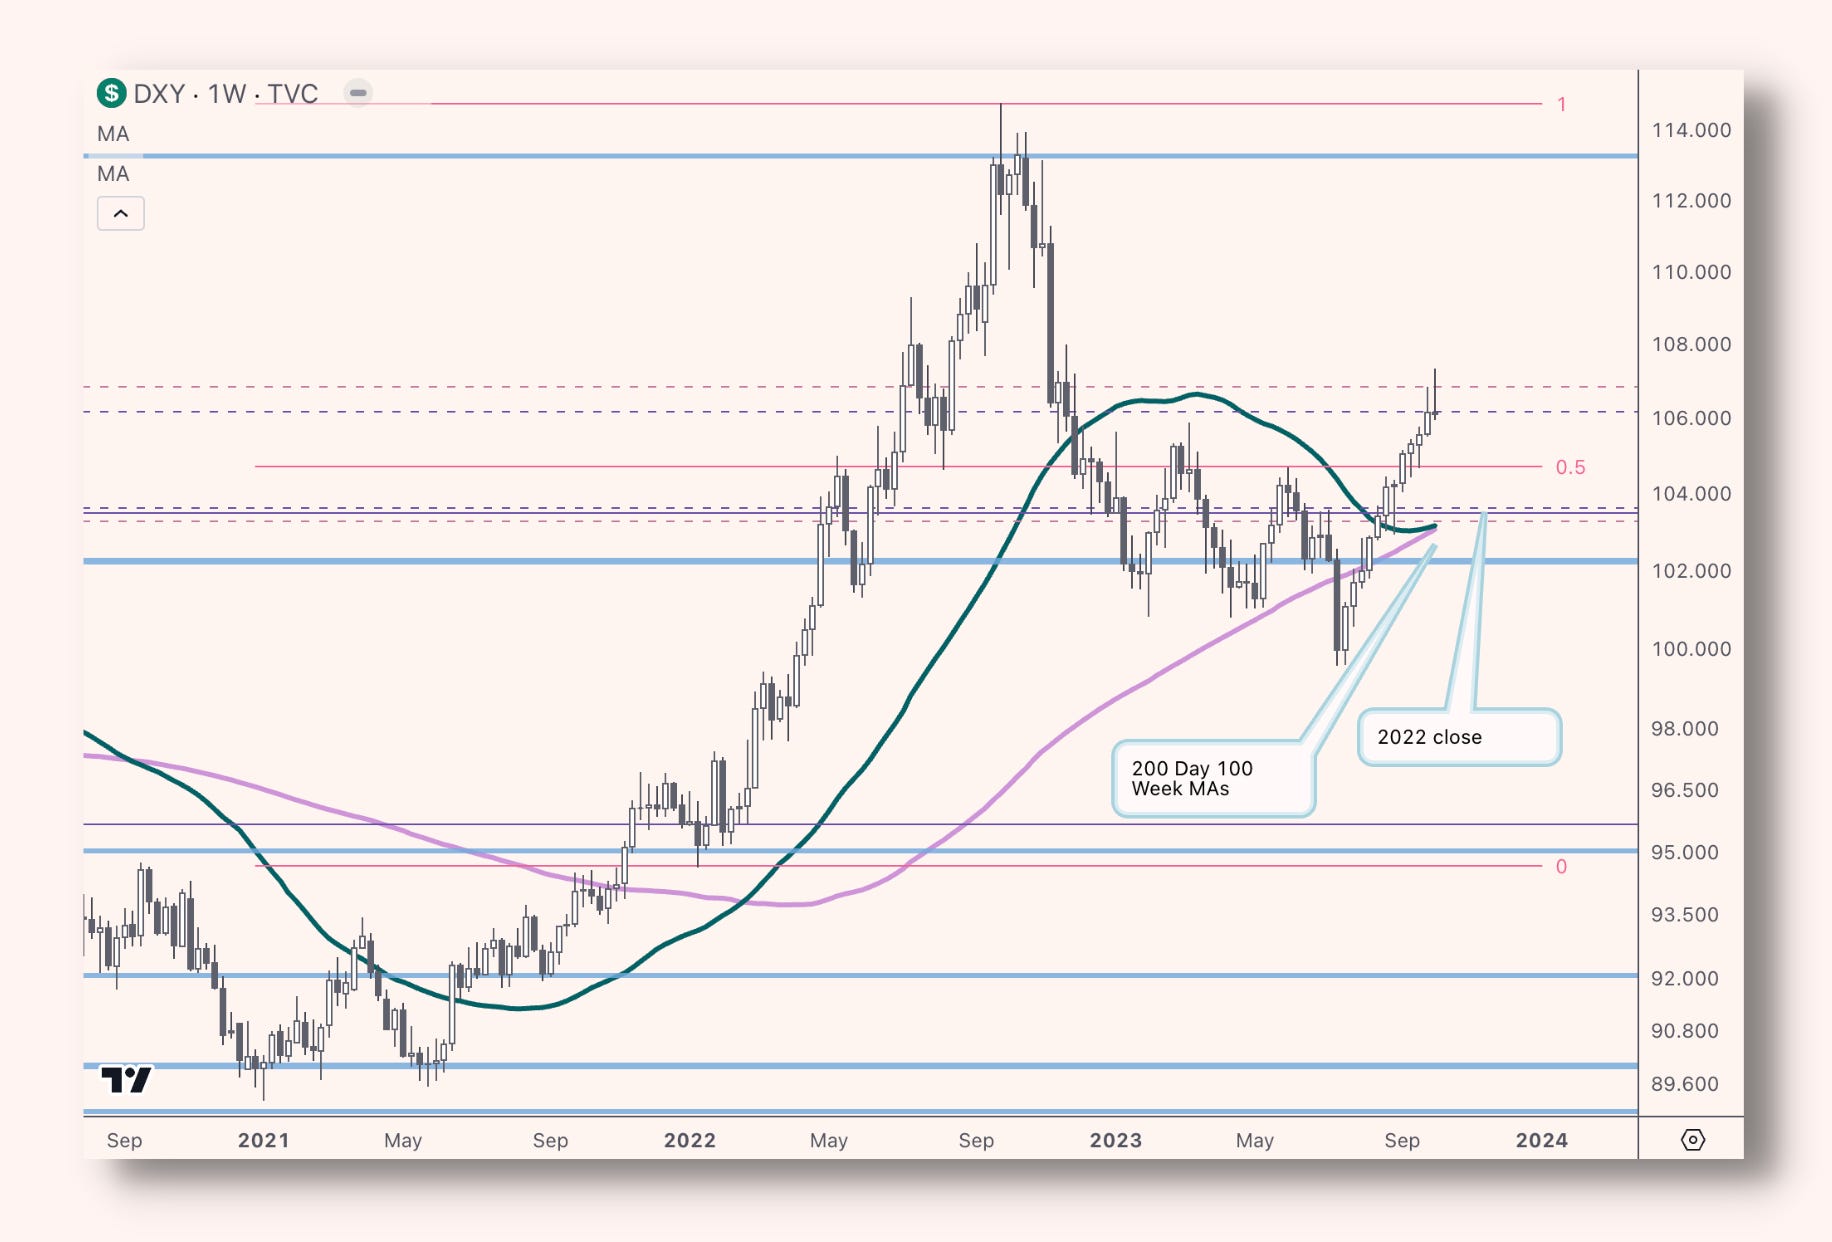Collapse the indicator legend with the chevron
This screenshot has height=1242, width=1832.
[x=121, y=213]
